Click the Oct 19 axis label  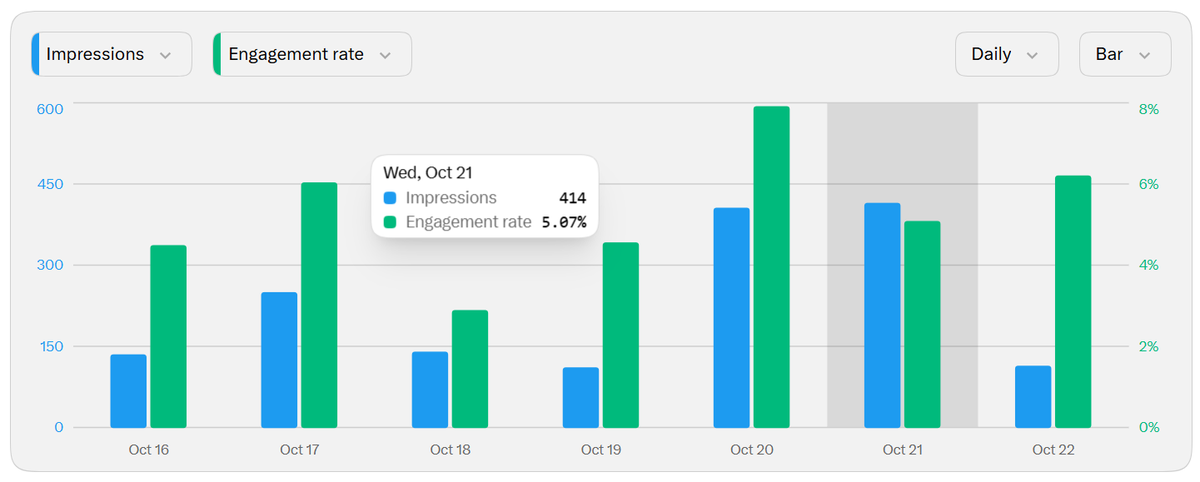601,450
